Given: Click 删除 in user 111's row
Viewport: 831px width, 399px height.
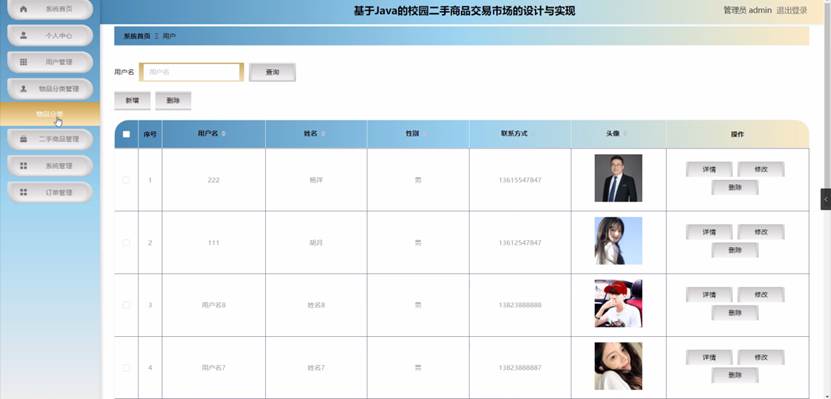Looking at the screenshot, I should click(x=735, y=250).
